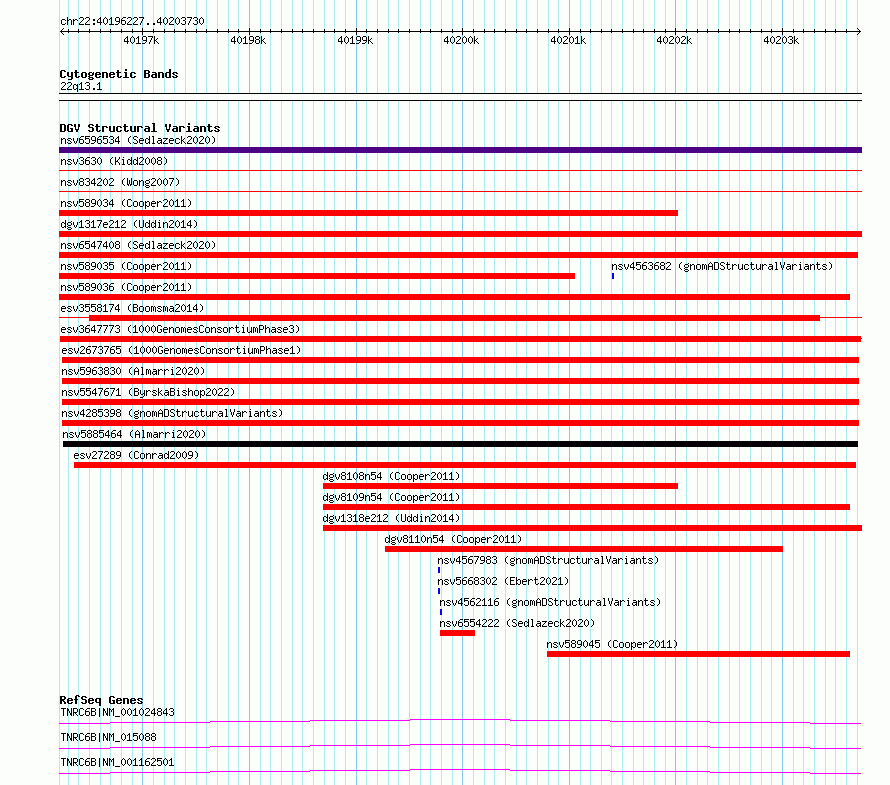Viewport: 890px width, 785px height.
Task: Click the chr22:40196227..40203730 coordinates label
Action: [132, 21]
